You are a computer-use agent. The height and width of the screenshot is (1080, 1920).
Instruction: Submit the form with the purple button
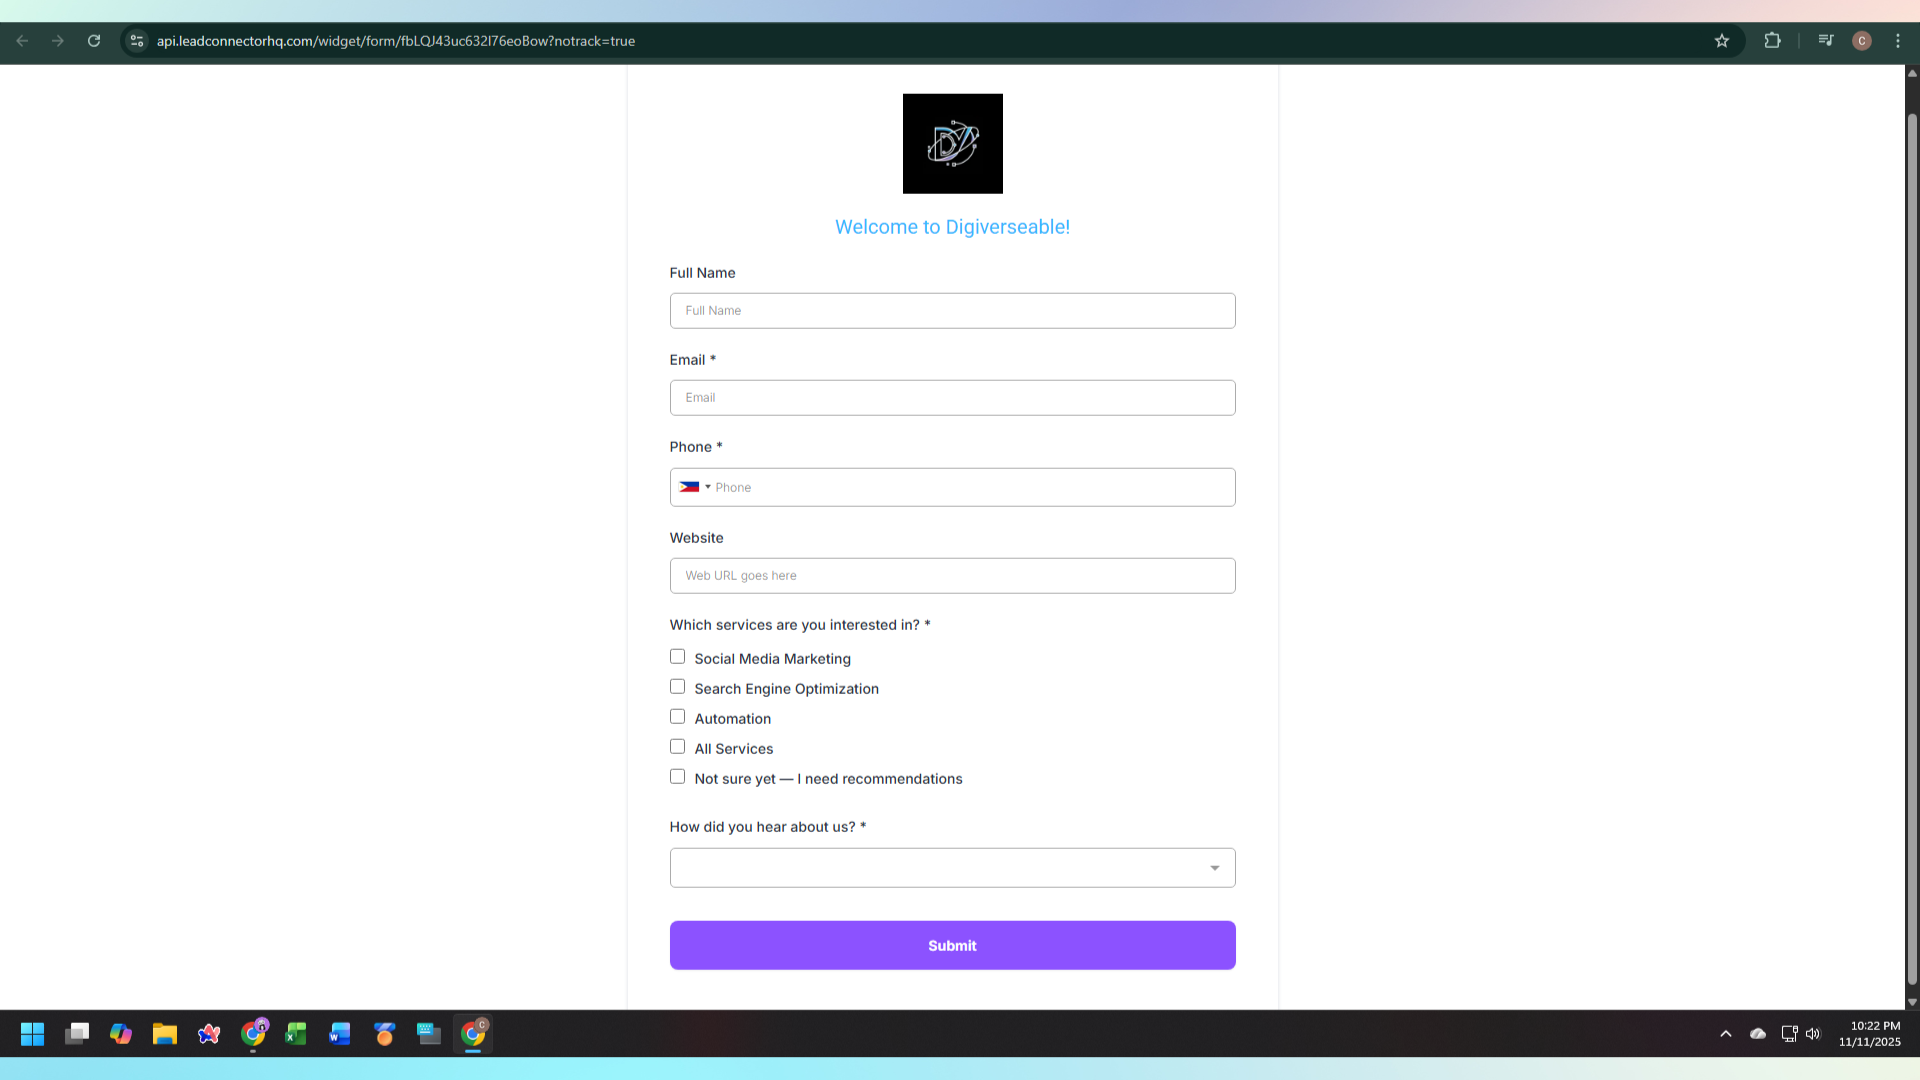[952, 945]
